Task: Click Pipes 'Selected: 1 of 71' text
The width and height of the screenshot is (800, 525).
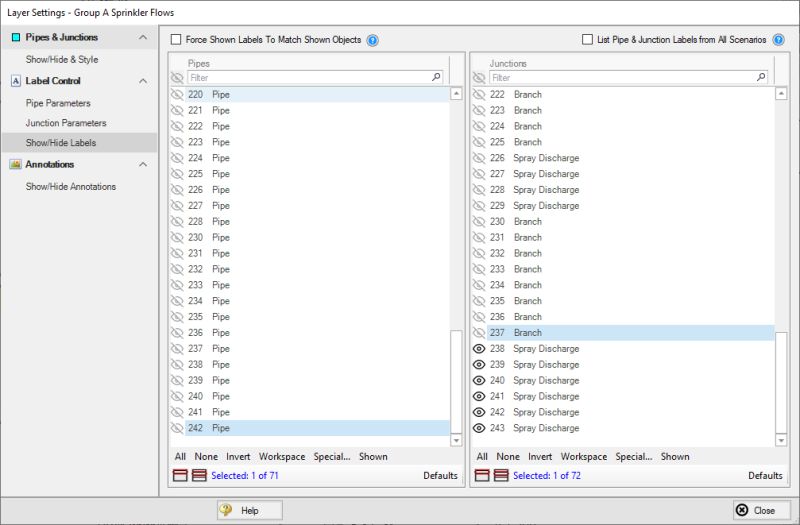Action: click(245, 476)
